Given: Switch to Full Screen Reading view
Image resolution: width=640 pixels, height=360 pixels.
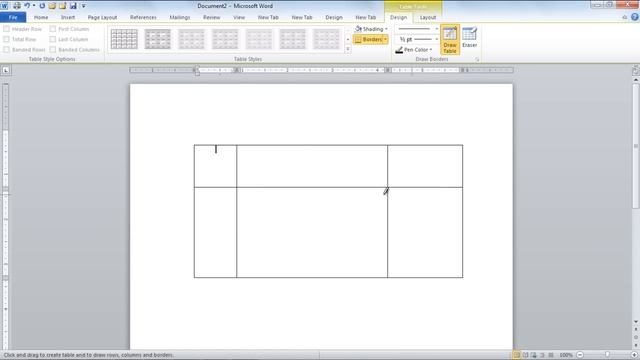Looking at the screenshot, I should pyautogui.click(x=525, y=355).
